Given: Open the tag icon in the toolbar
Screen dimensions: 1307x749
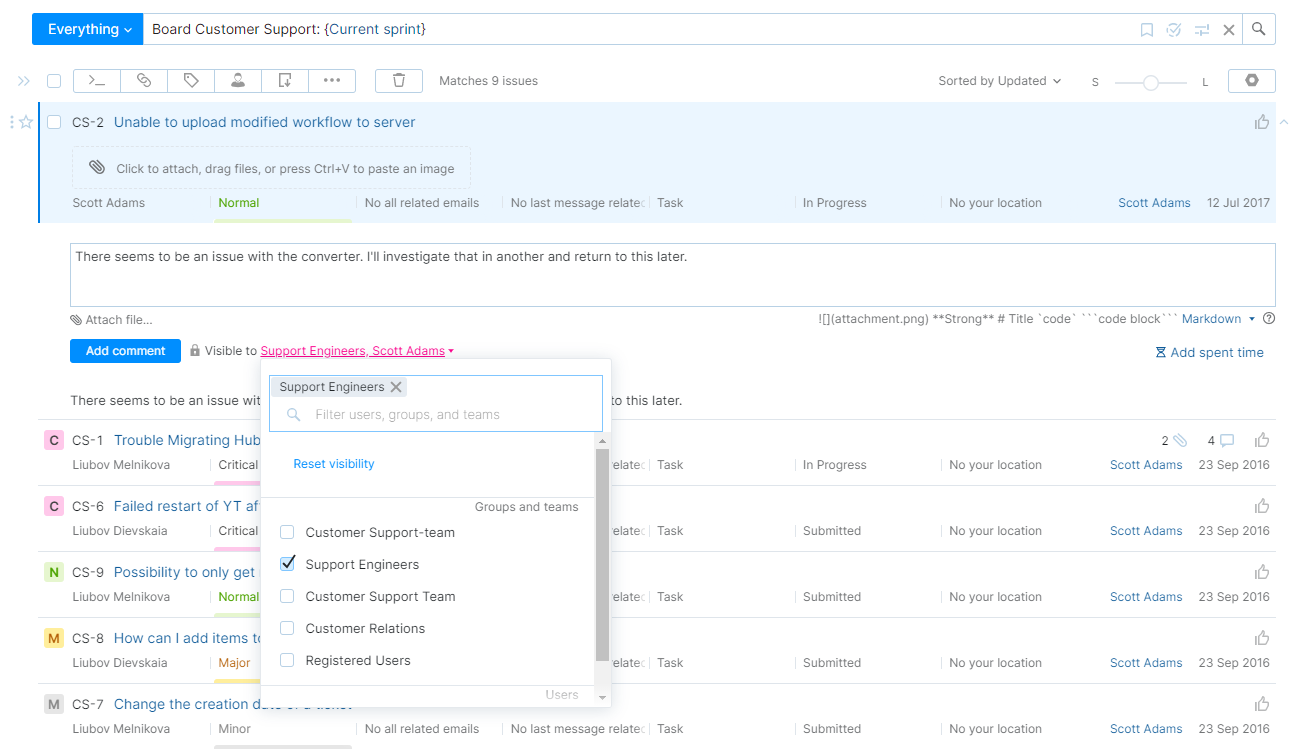Looking at the screenshot, I should click(x=191, y=80).
